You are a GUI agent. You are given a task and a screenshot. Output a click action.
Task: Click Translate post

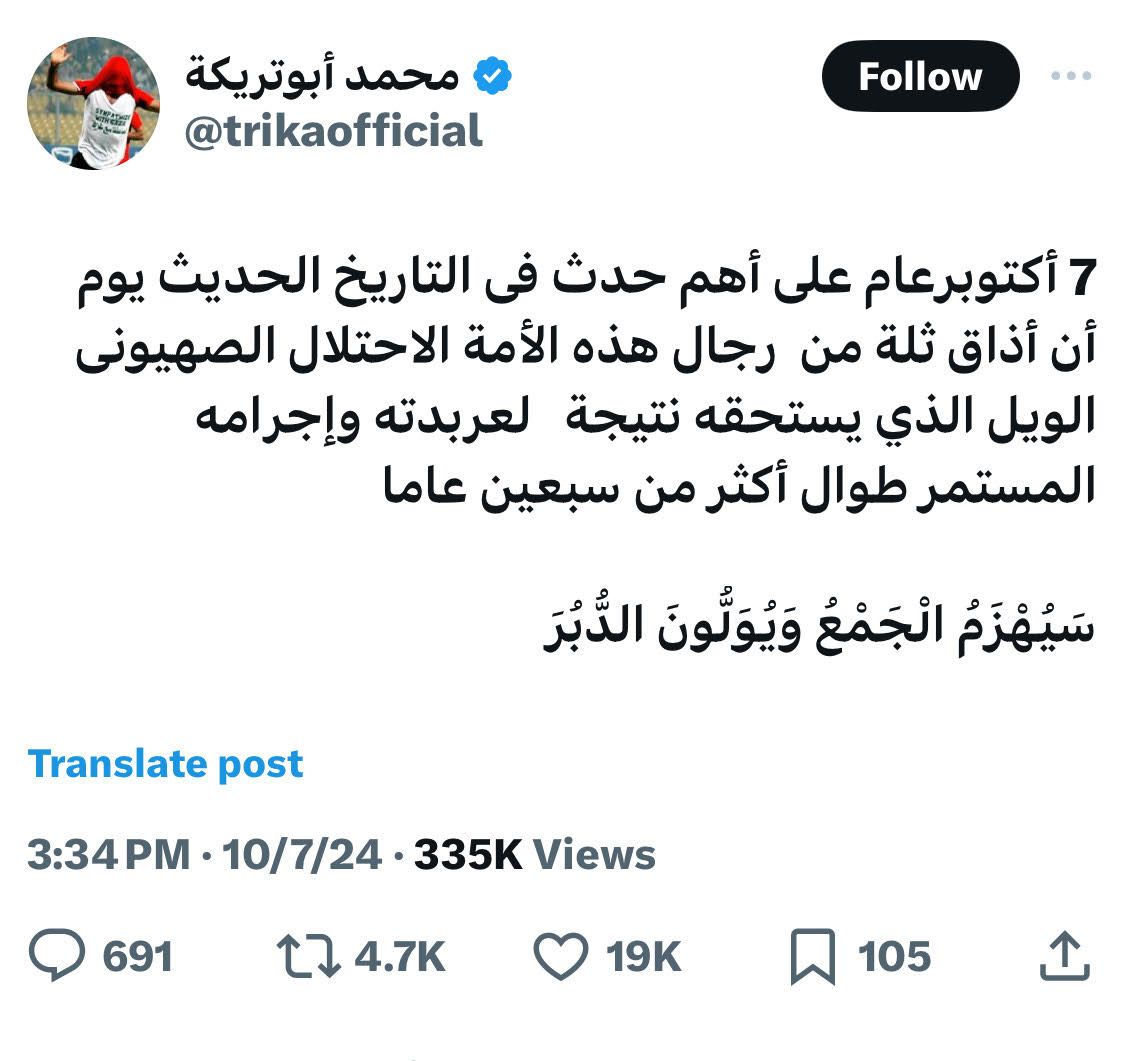tap(165, 765)
